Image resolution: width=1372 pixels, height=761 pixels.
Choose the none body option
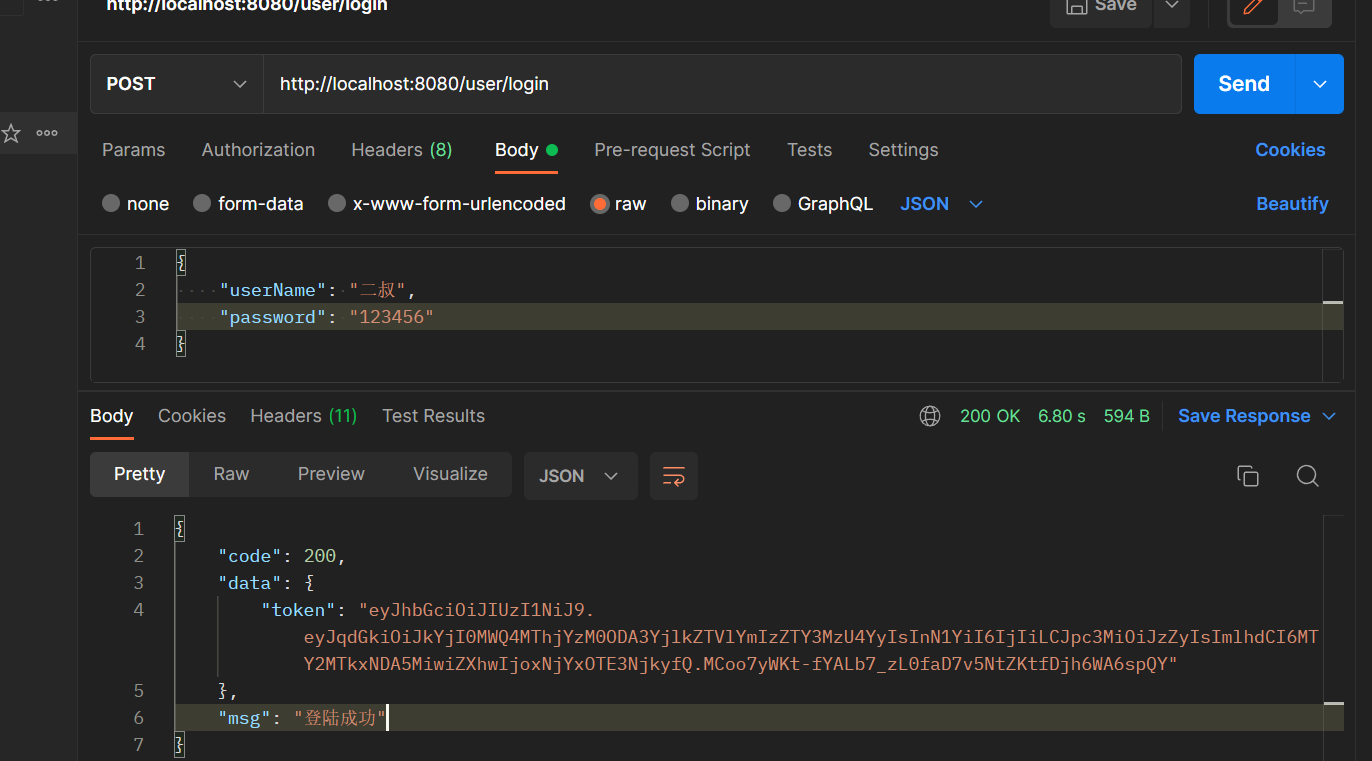coord(136,204)
